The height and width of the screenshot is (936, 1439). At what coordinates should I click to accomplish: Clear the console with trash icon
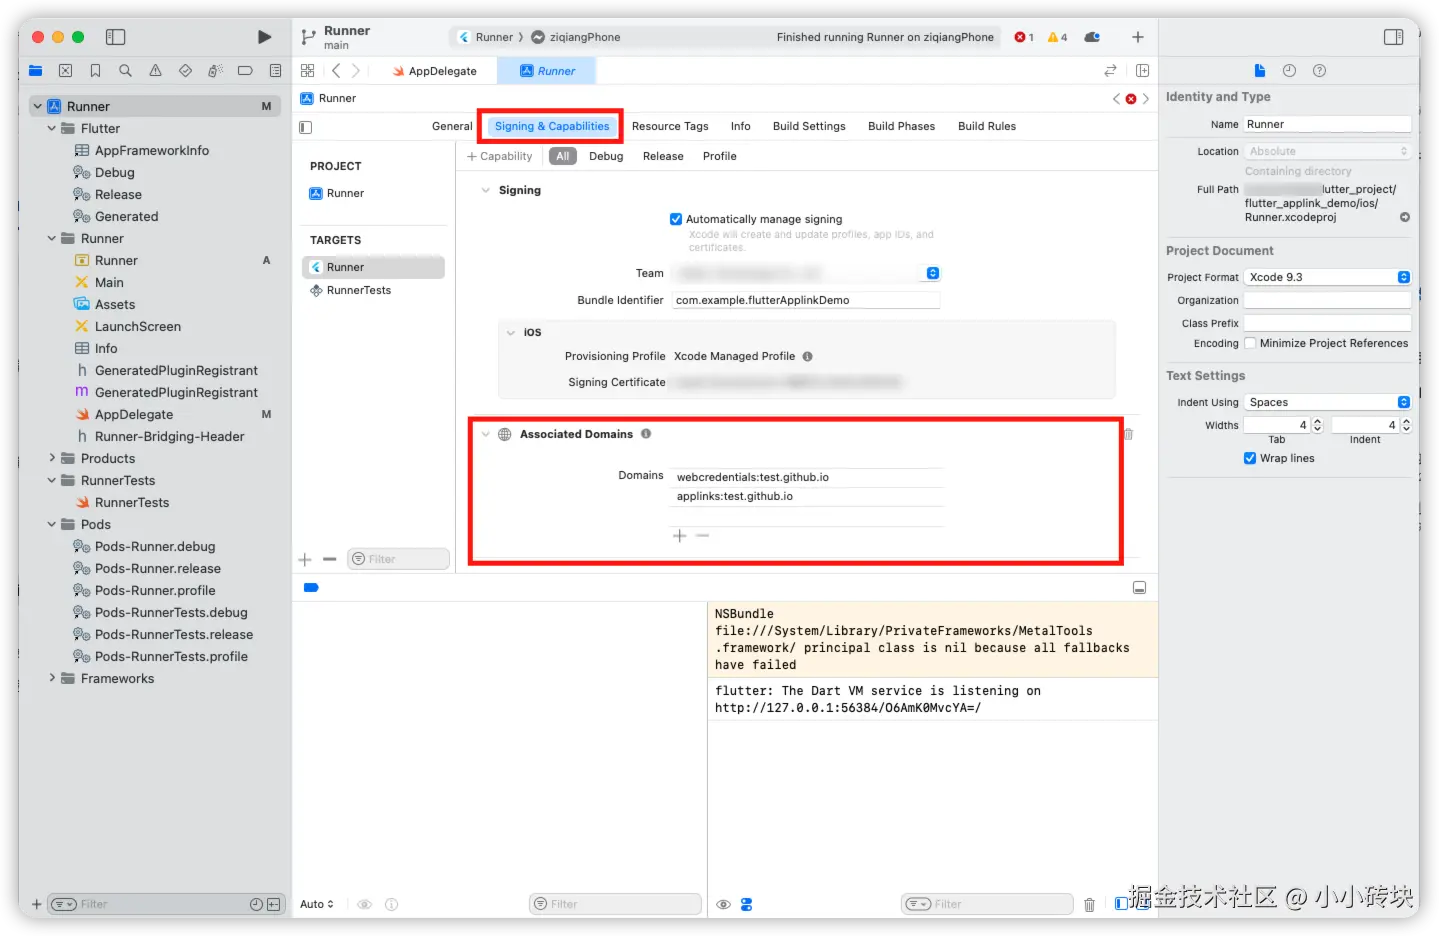[1089, 904]
